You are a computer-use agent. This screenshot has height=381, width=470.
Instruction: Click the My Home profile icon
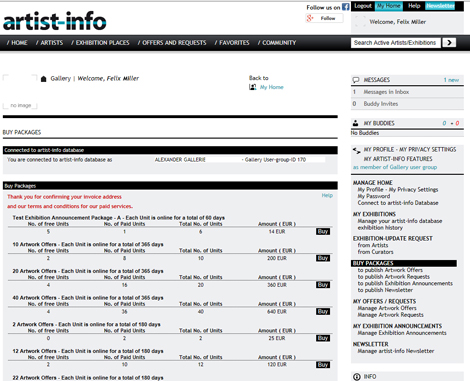click(x=253, y=87)
